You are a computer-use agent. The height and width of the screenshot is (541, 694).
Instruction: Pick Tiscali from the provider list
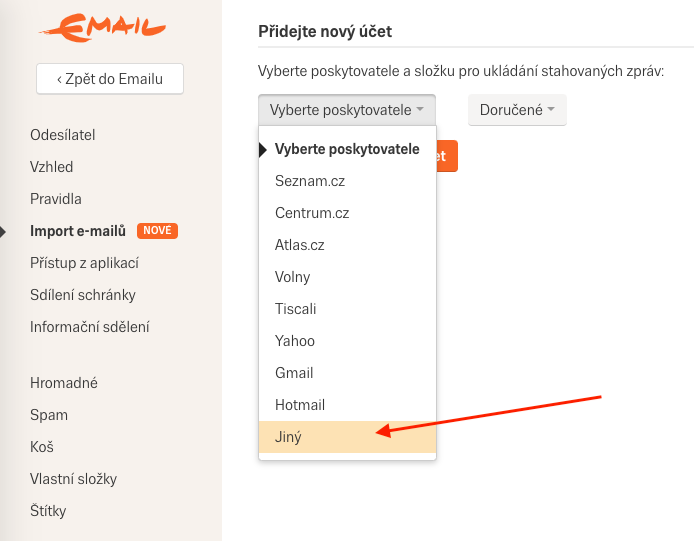pyautogui.click(x=347, y=309)
